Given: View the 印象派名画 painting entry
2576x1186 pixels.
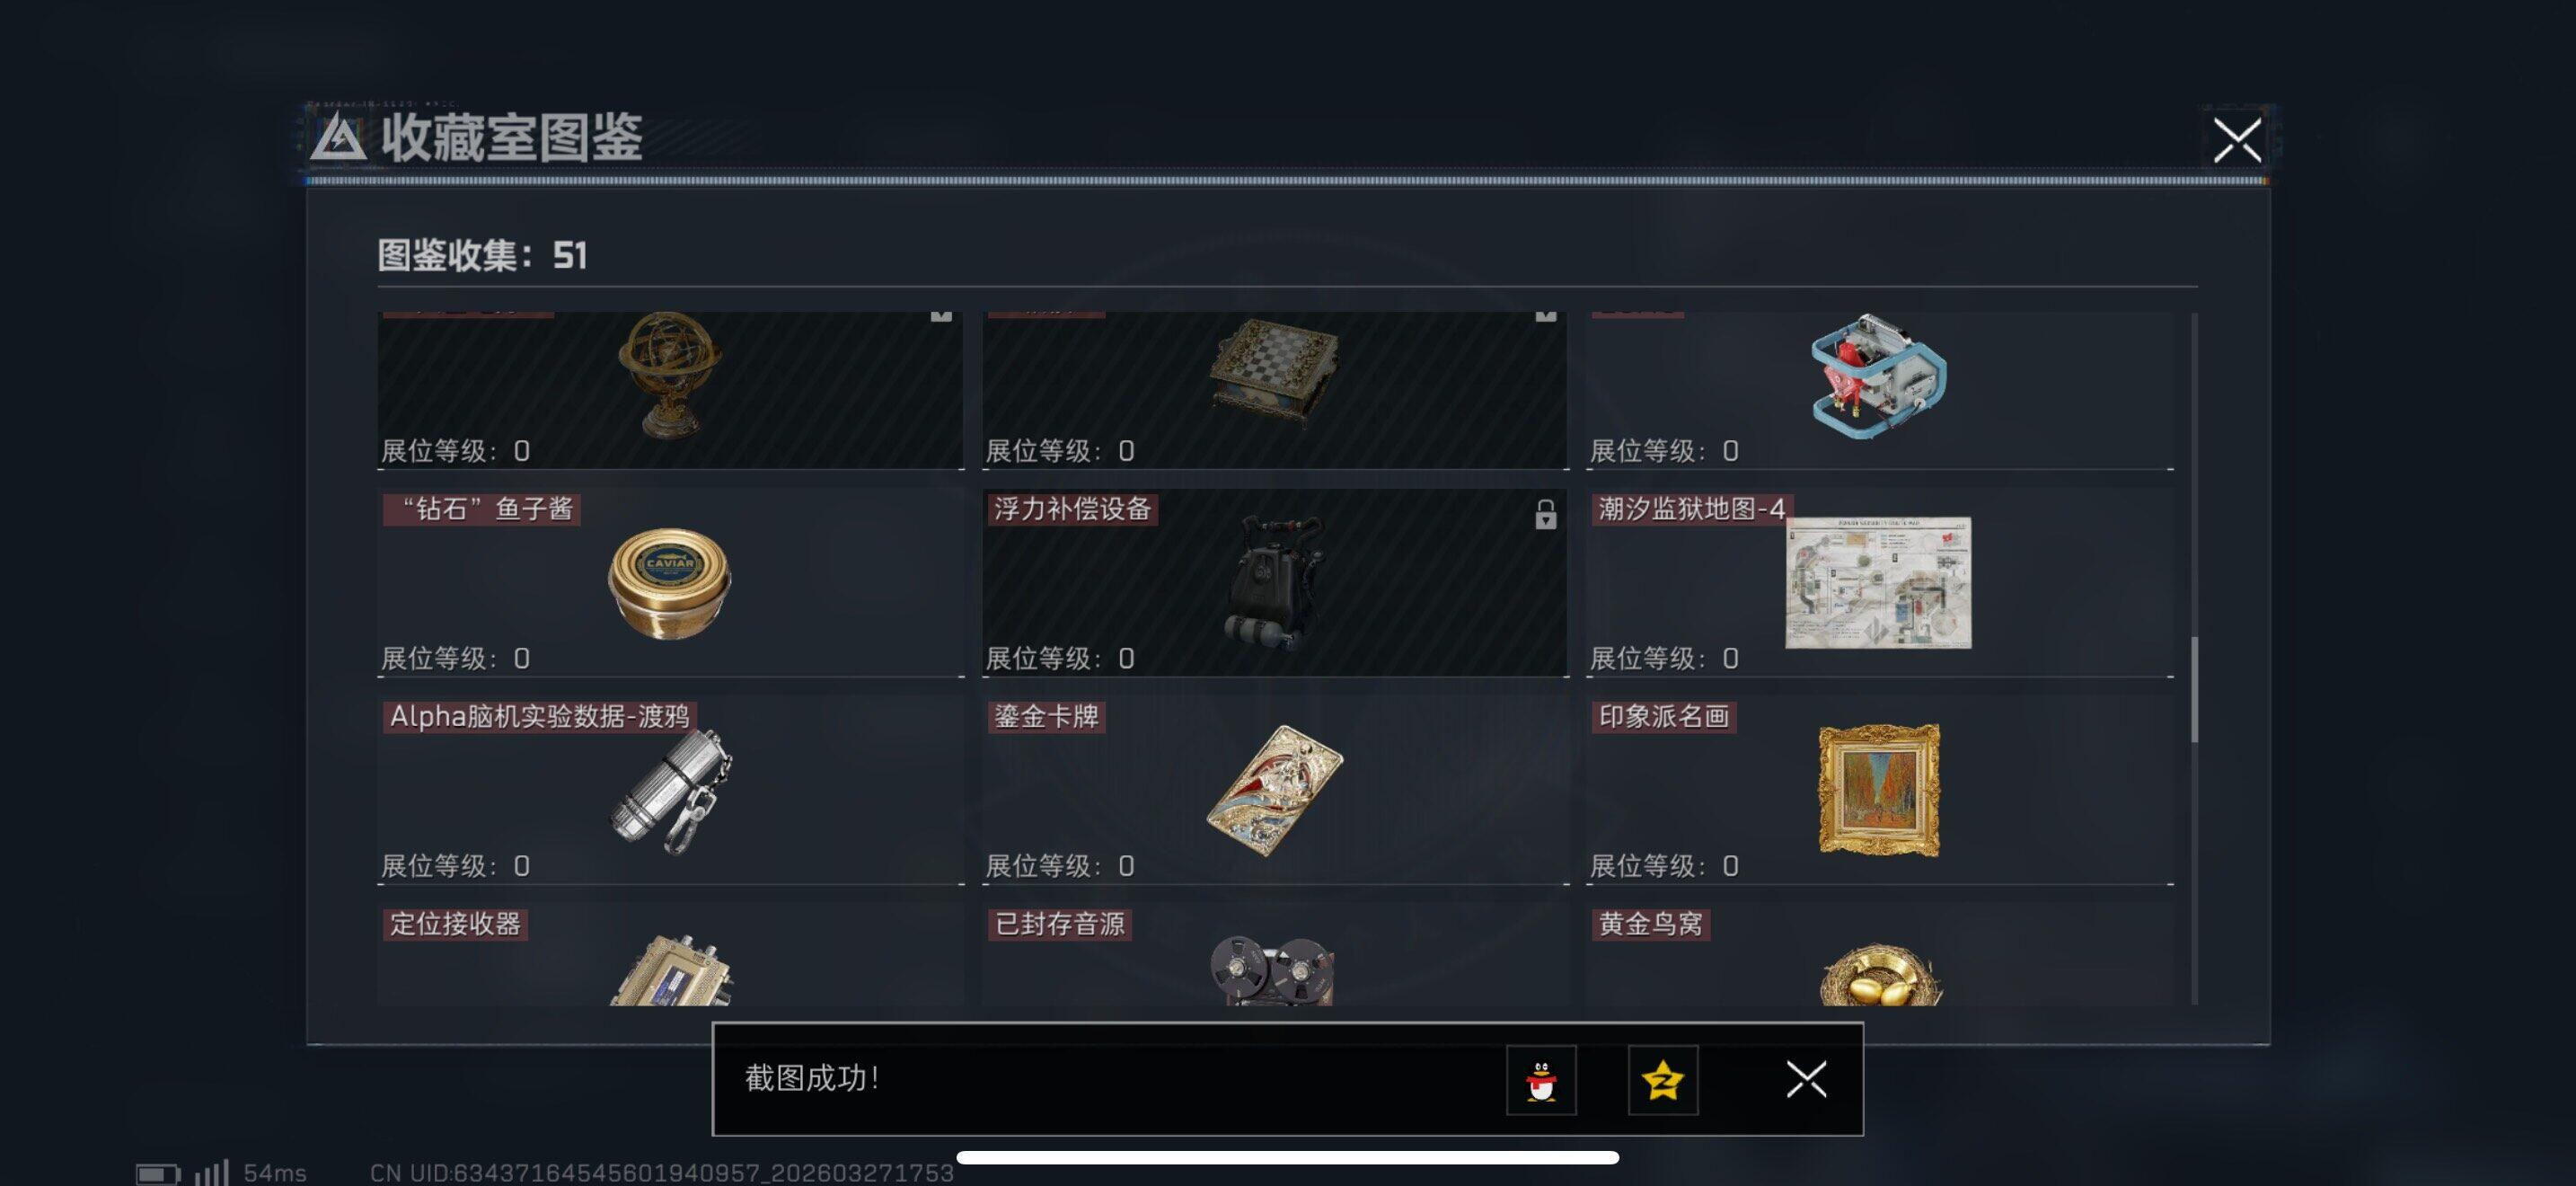Looking at the screenshot, I should (x=1879, y=790).
